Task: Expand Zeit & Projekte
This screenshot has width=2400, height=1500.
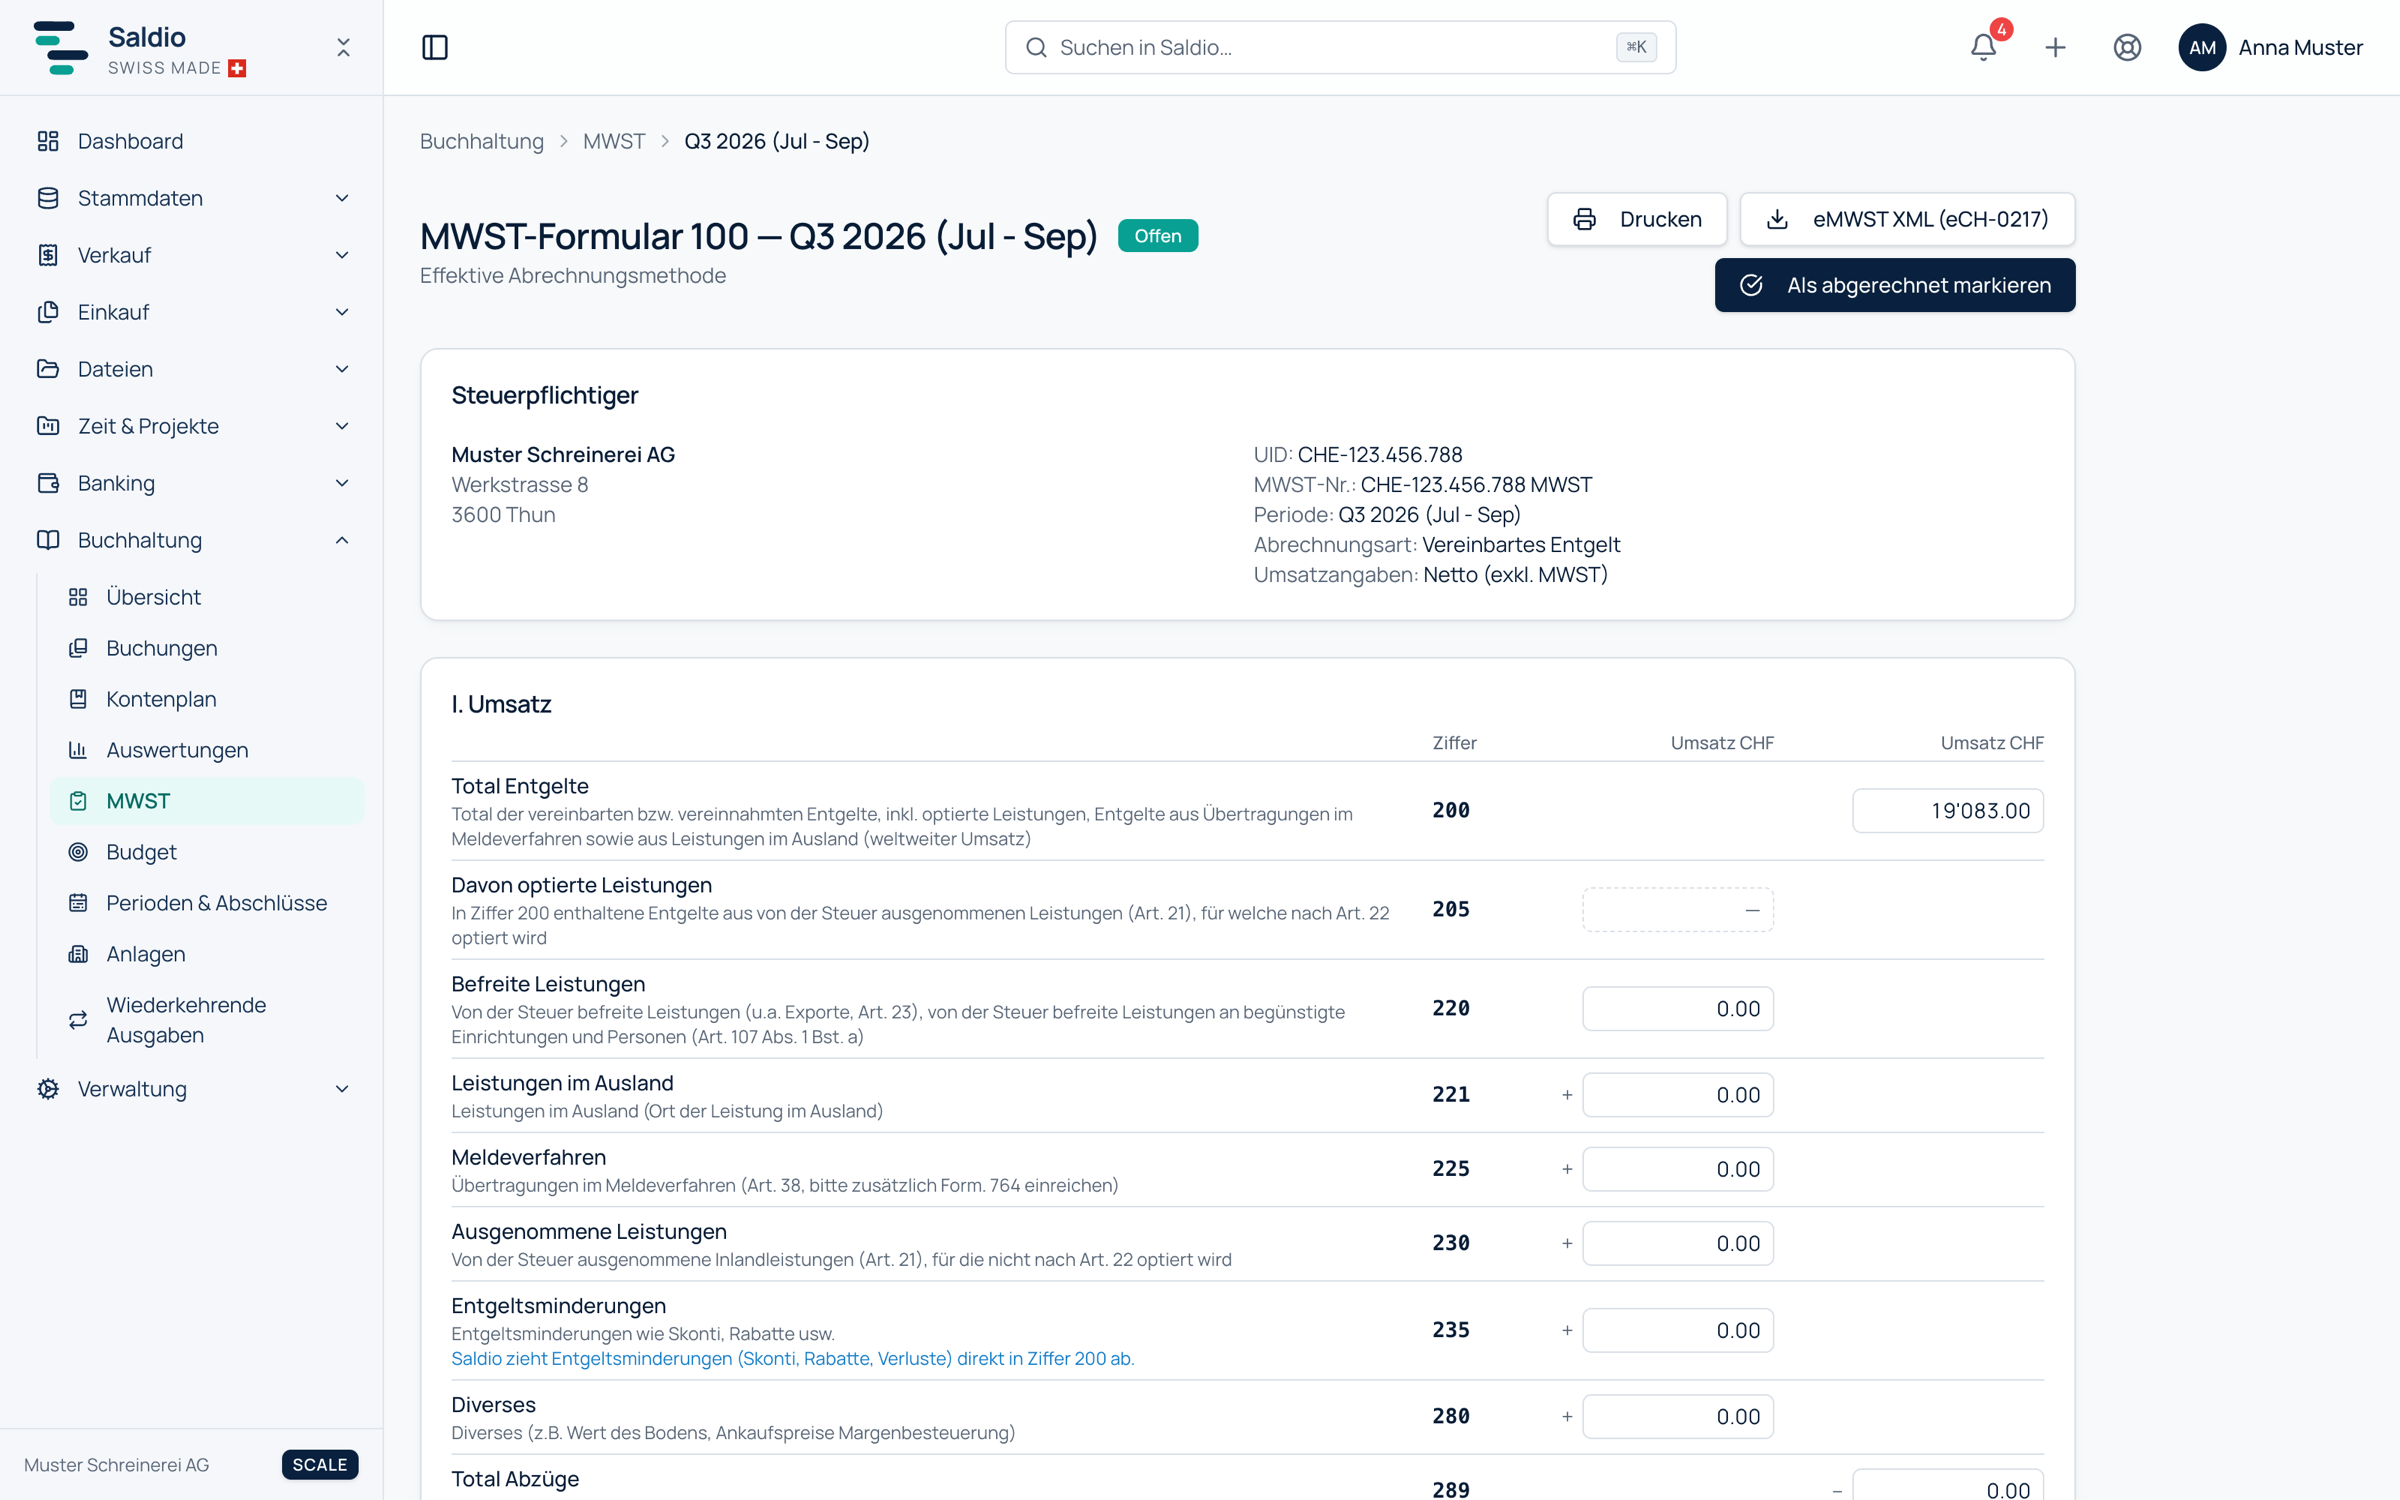Action: 192,426
